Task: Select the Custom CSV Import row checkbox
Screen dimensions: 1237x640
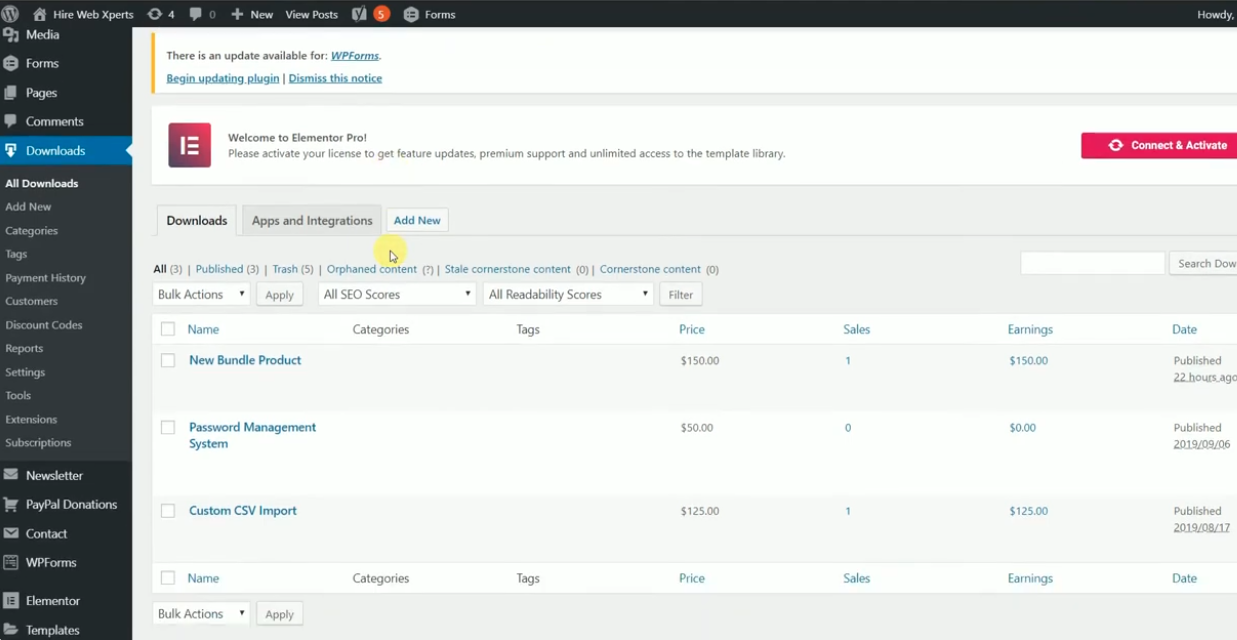Action: click(x=168, y=511)
